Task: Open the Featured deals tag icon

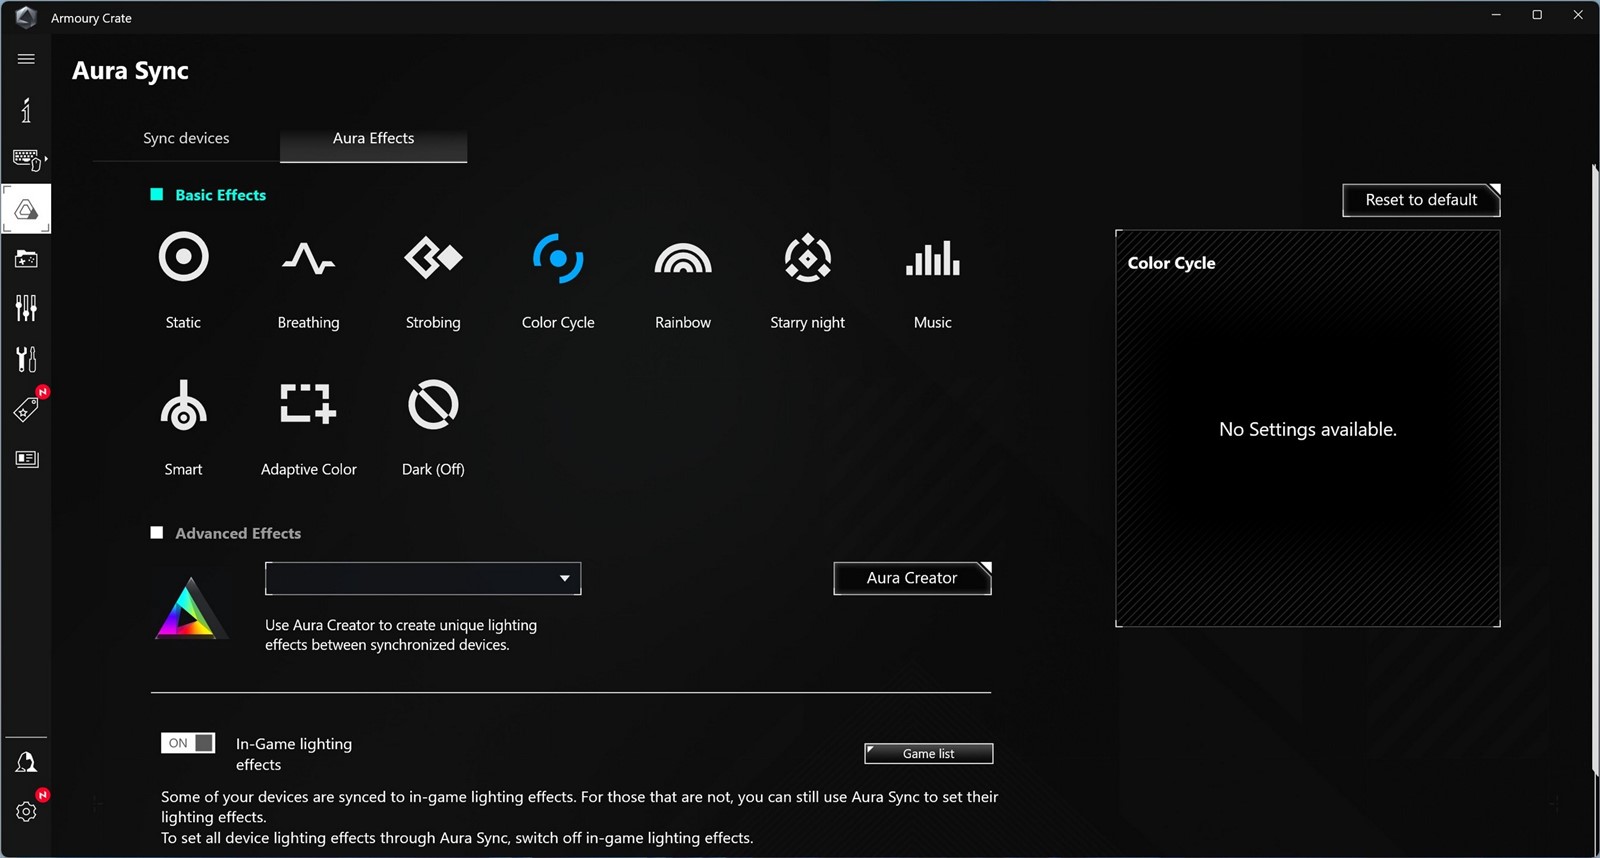Action: click(x=27, y=408)
